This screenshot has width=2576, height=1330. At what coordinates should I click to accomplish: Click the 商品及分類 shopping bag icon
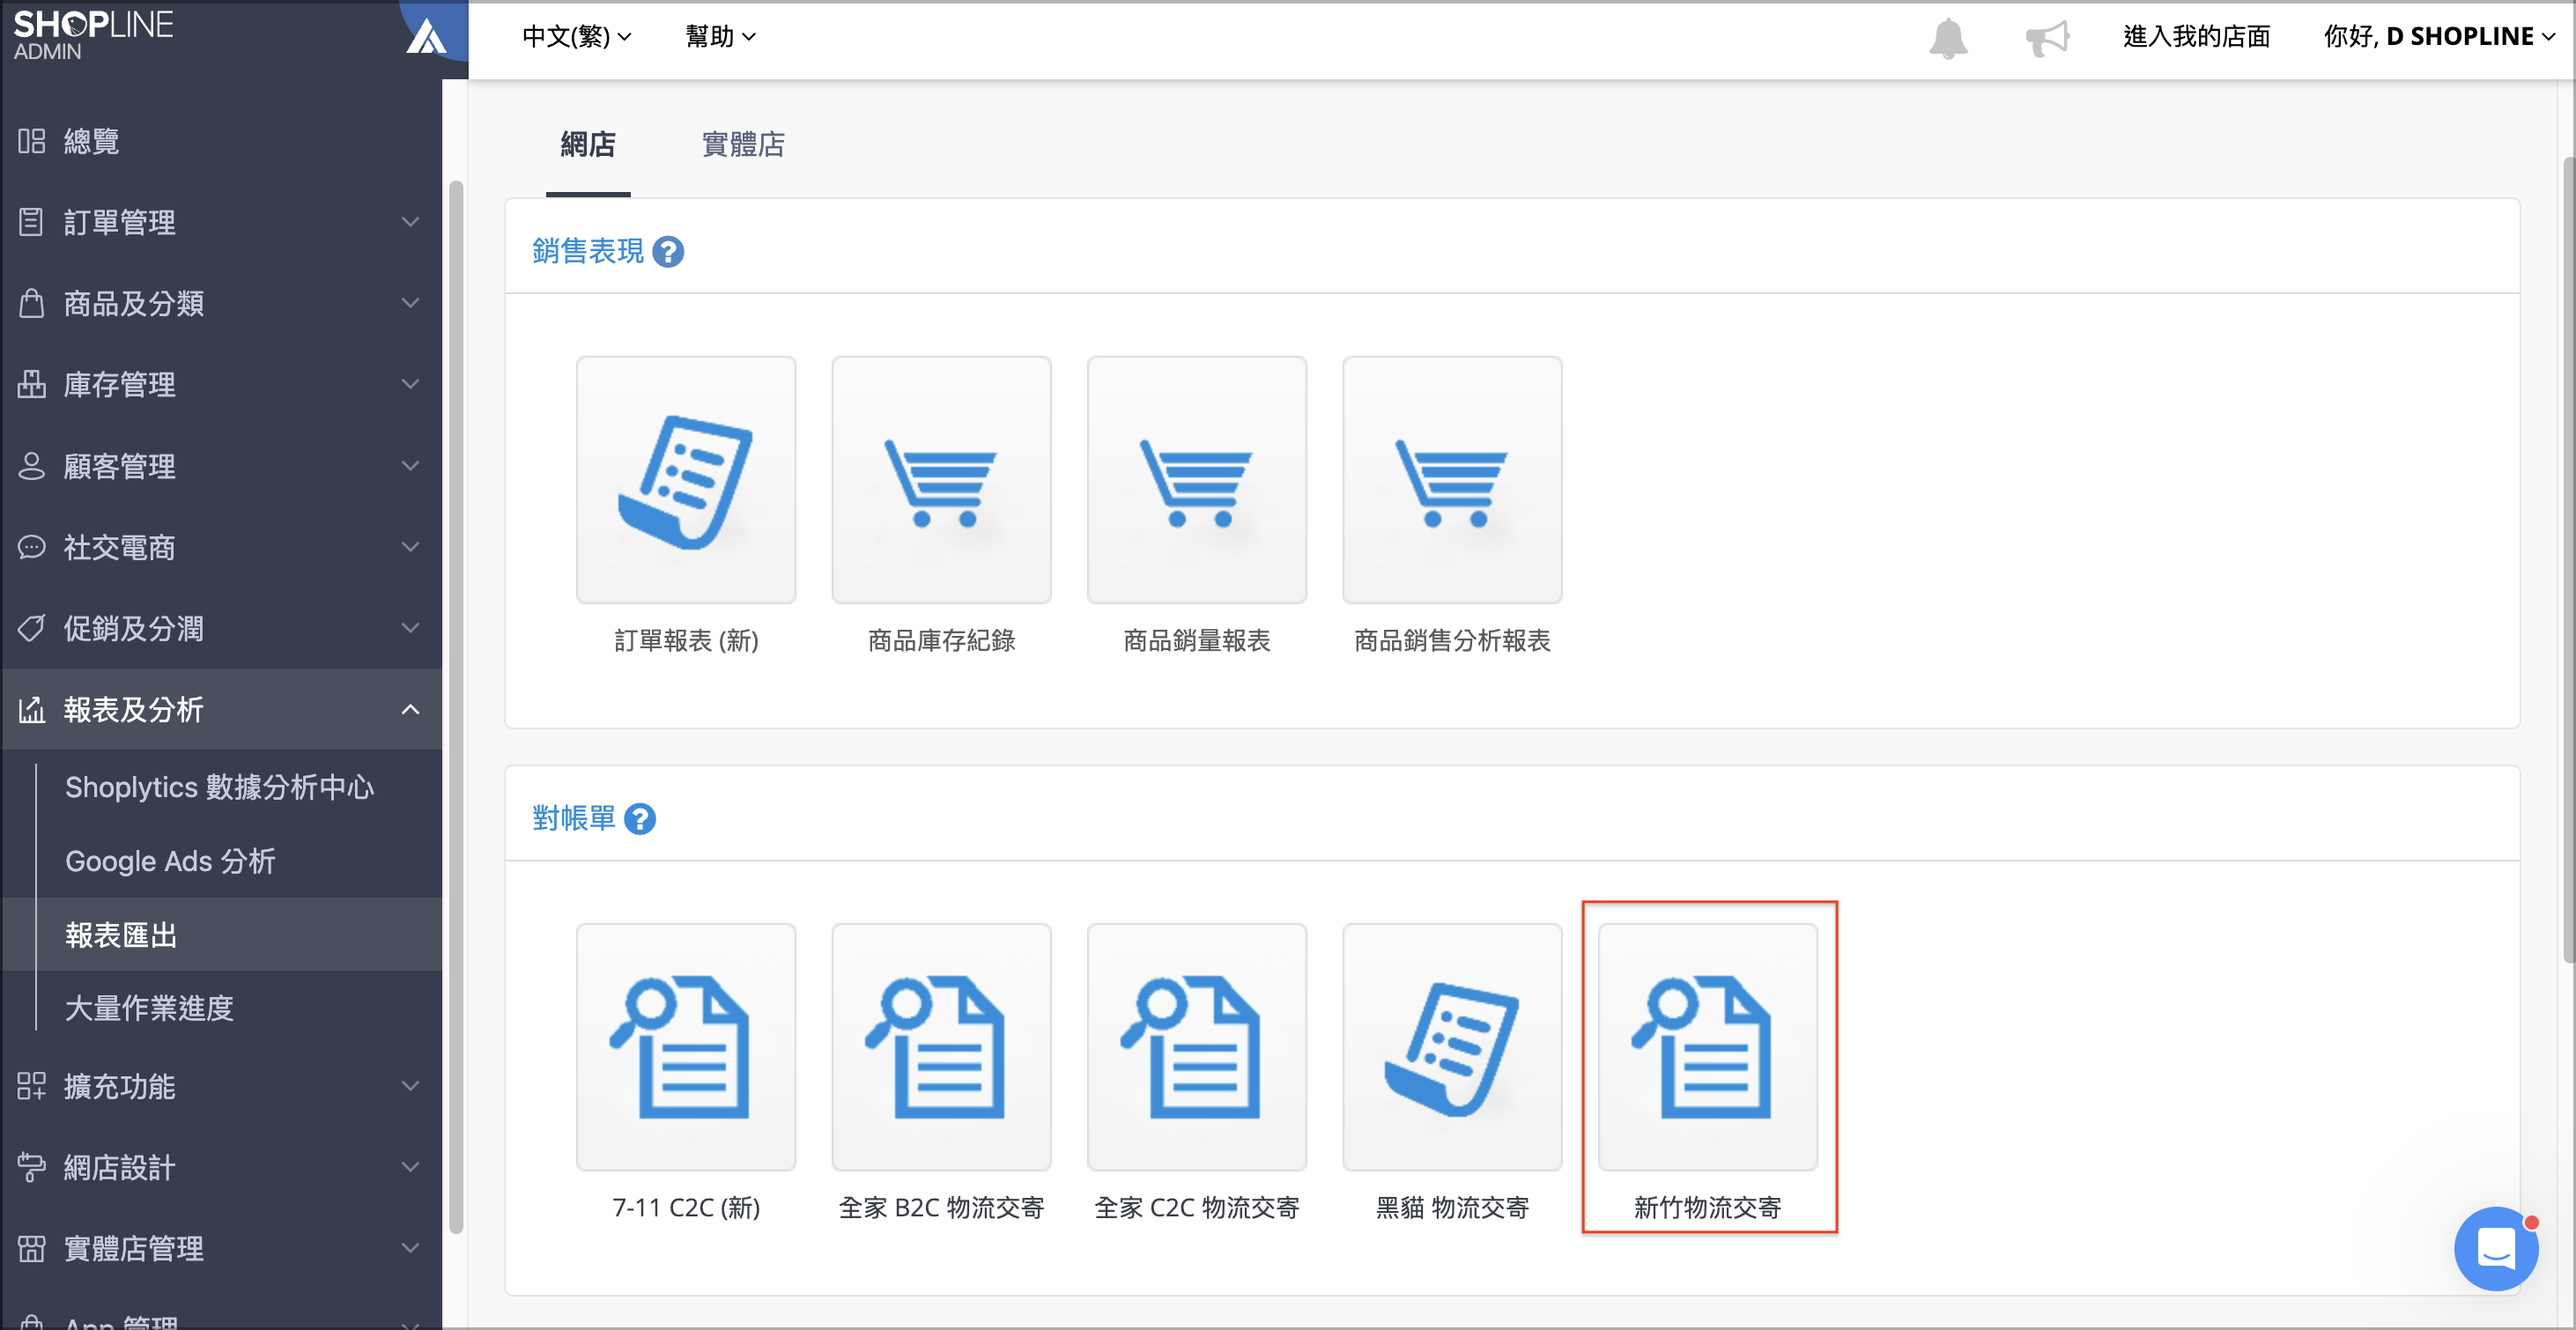(32, 303)
